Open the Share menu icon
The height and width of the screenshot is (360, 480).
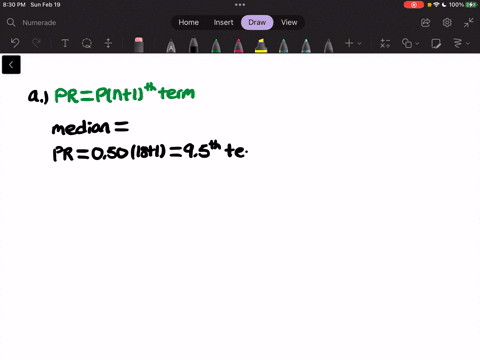click(x=425, y=23)
